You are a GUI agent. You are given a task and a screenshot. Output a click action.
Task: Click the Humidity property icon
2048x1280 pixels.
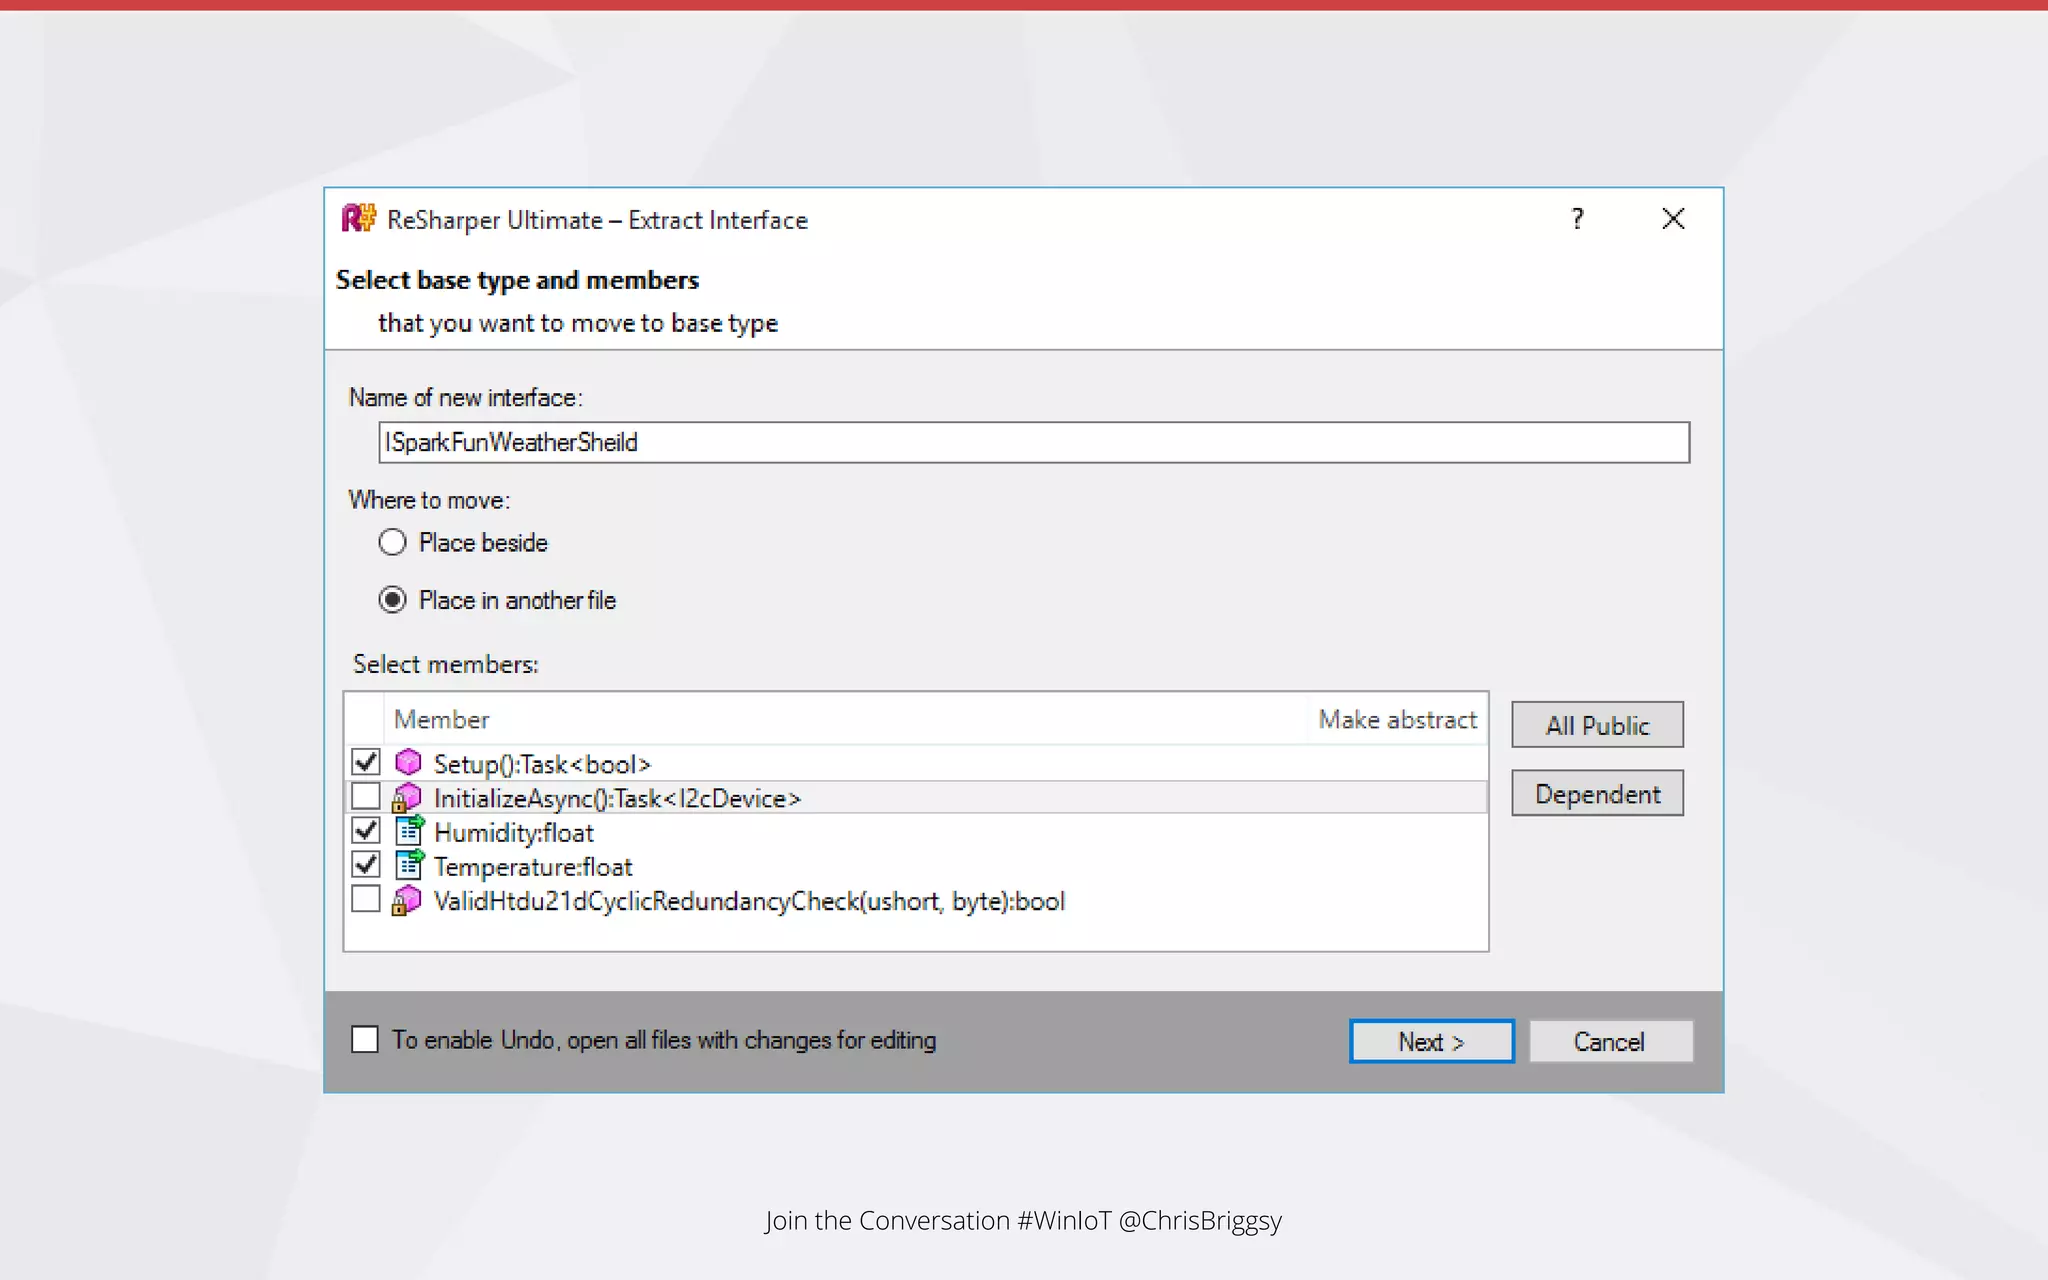(409, 831)
